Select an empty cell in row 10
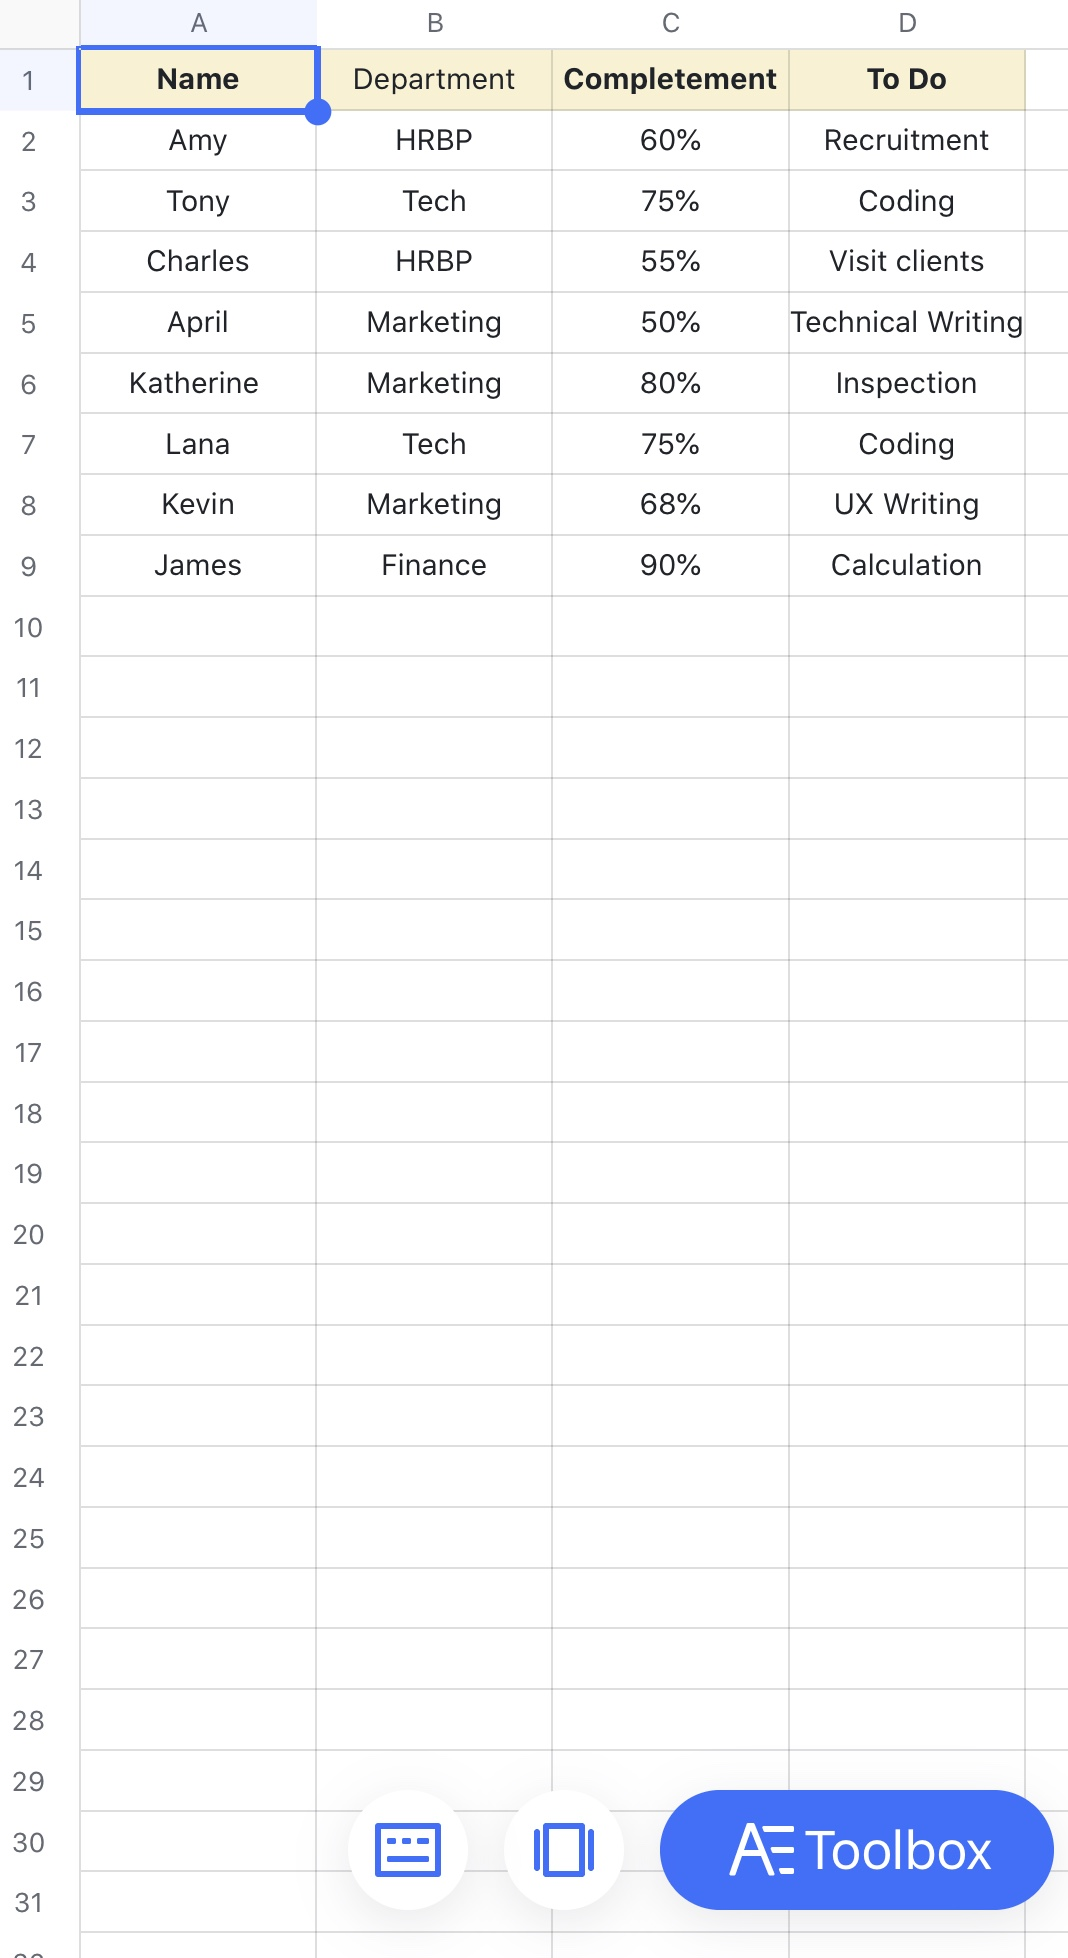Image resolution: width=1068 pixels, height=1958 pixels. coord(433,627)
